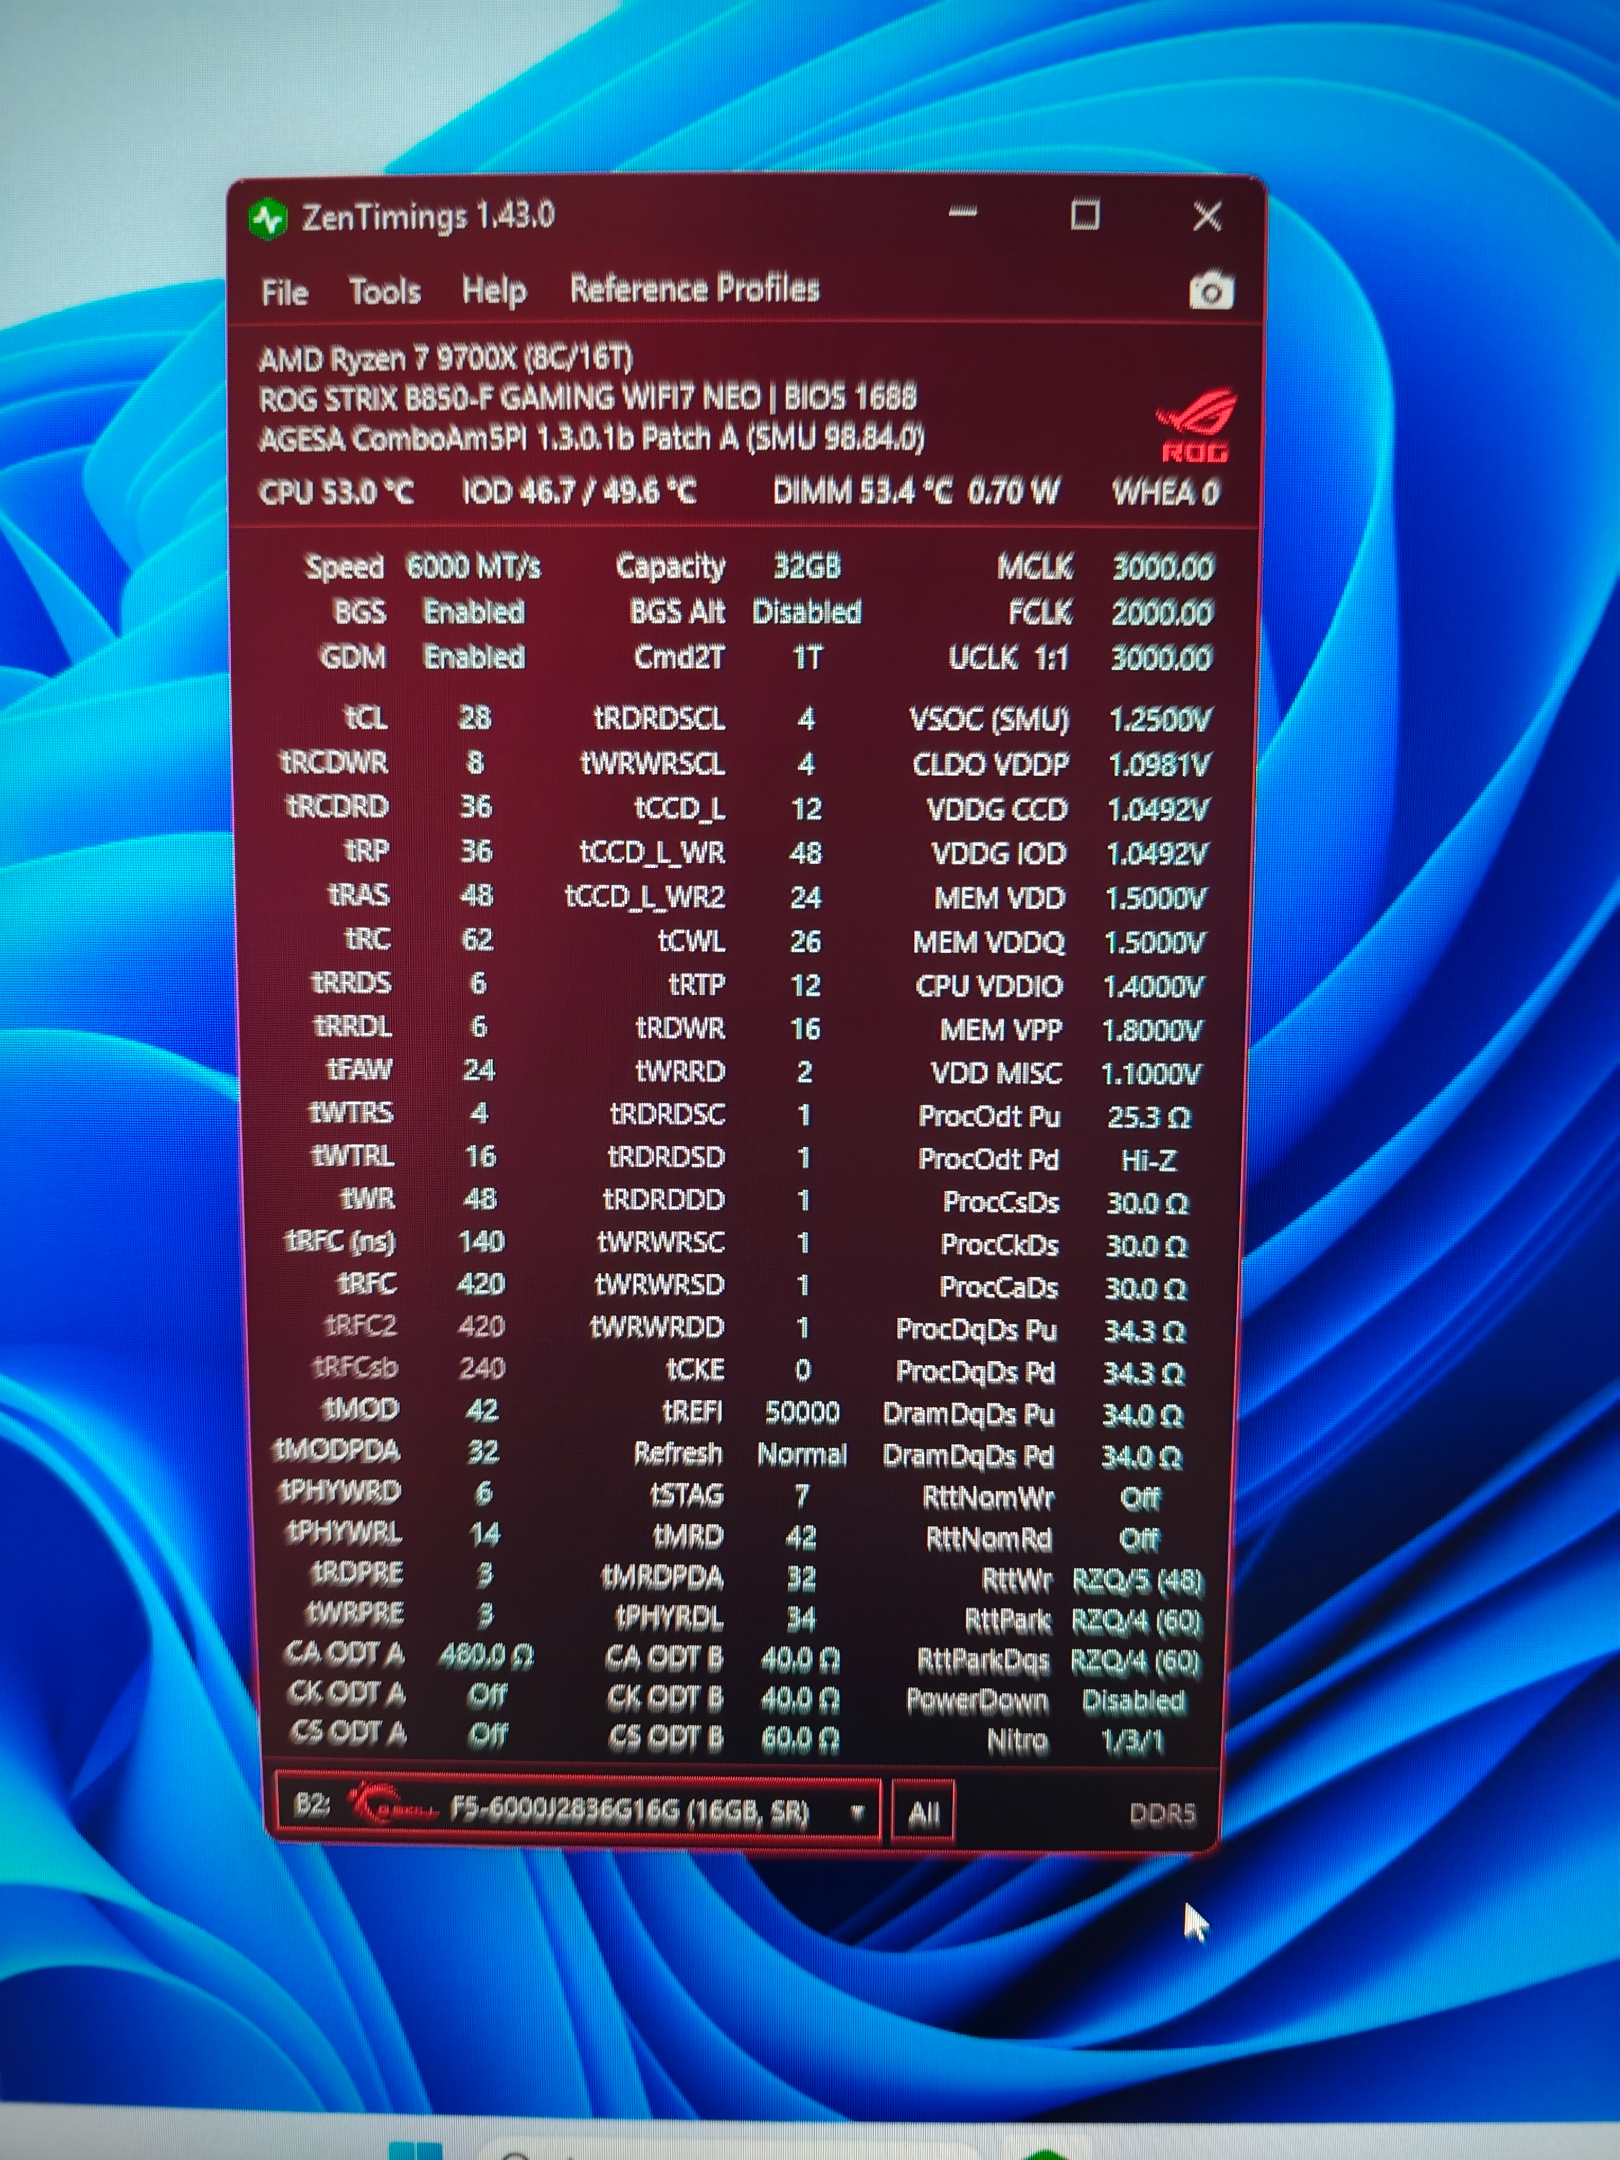
Task: Select the RttWr value 'RZQ/5 (48)'
Action: (x=1138, y=1581)
